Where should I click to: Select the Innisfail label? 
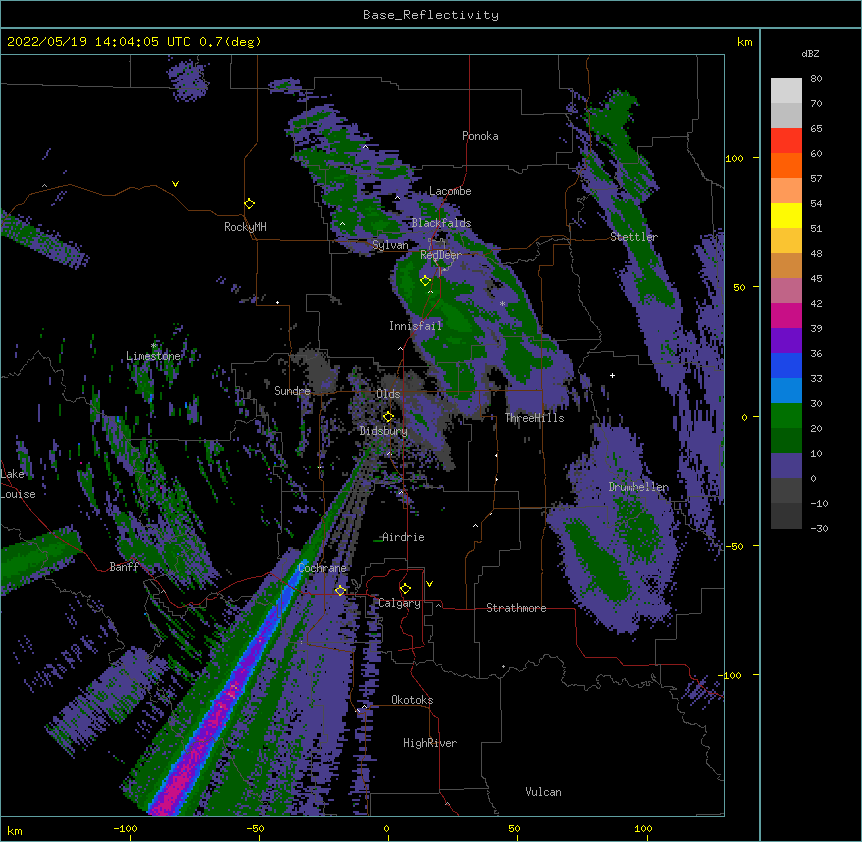416,326
